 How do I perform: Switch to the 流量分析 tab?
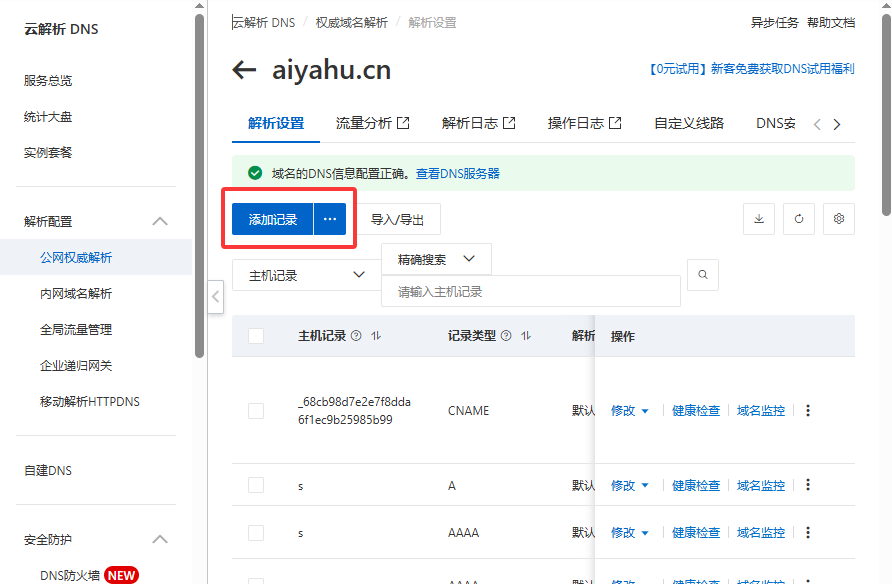[x=372, y=123]
